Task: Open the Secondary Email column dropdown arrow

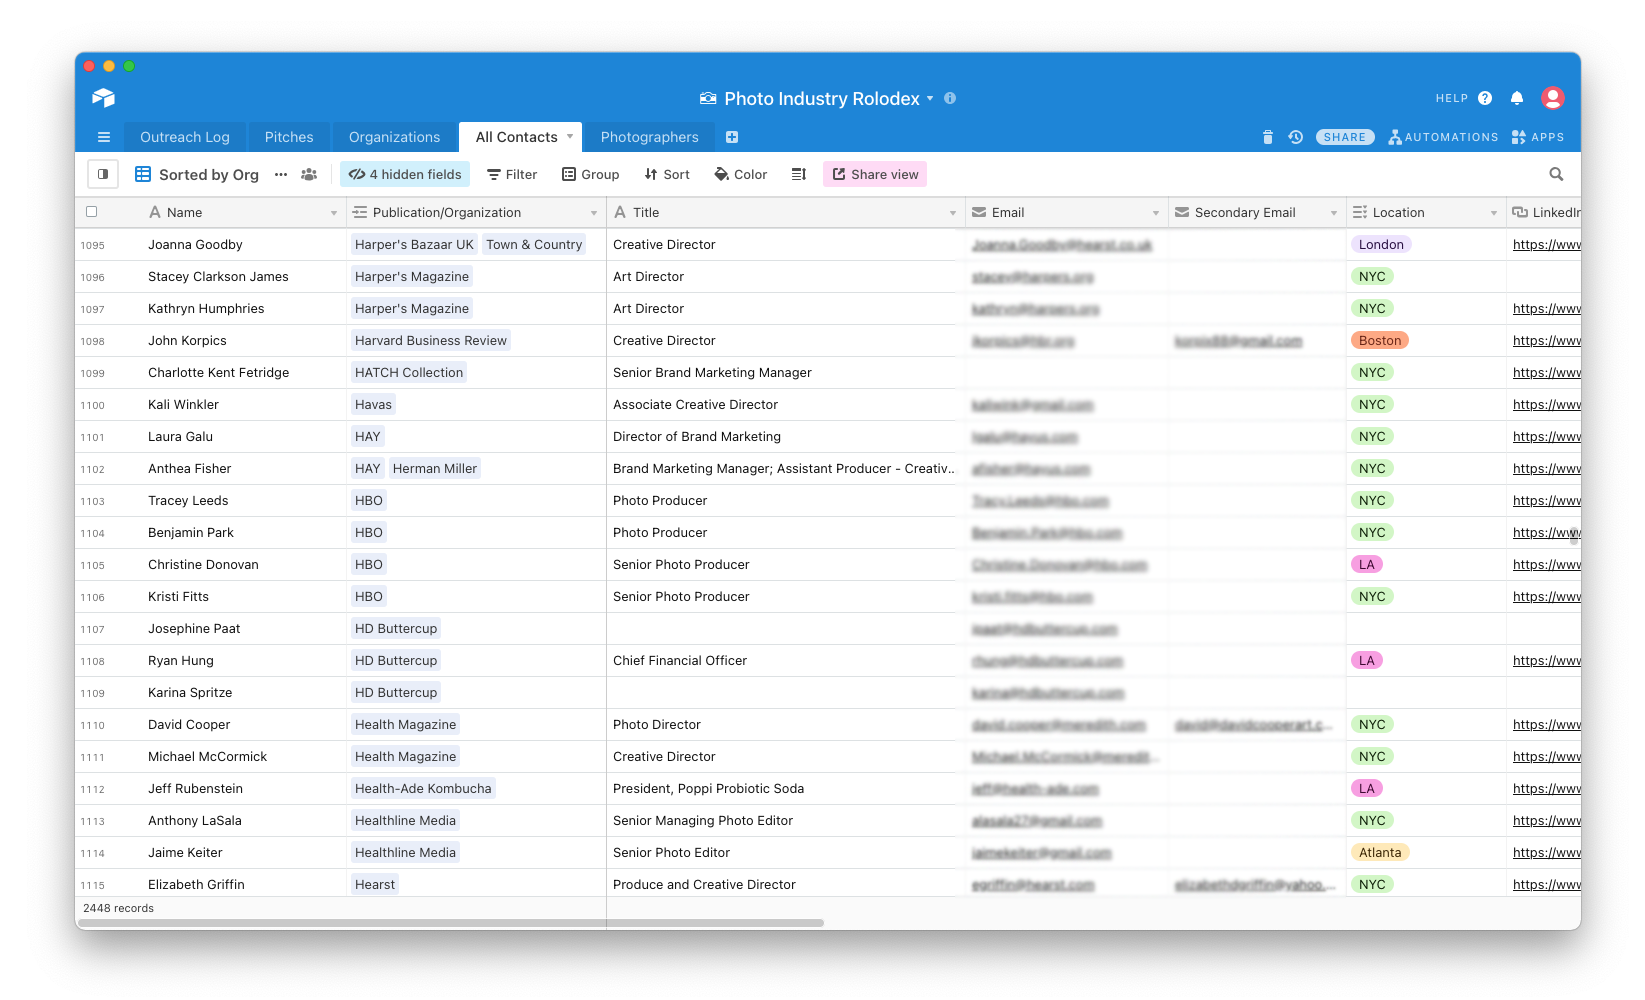Action: coord(1334,213)
